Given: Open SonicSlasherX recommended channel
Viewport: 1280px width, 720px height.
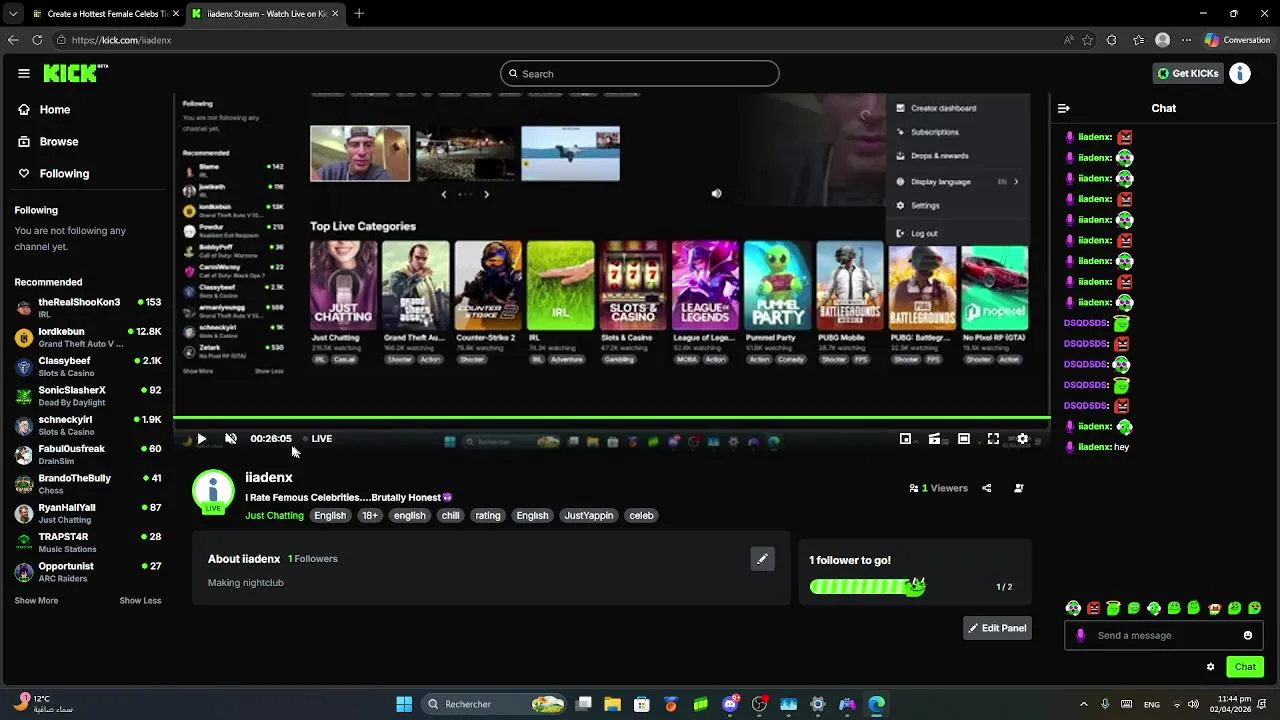Looking at the screenshot, I should 88,395.
